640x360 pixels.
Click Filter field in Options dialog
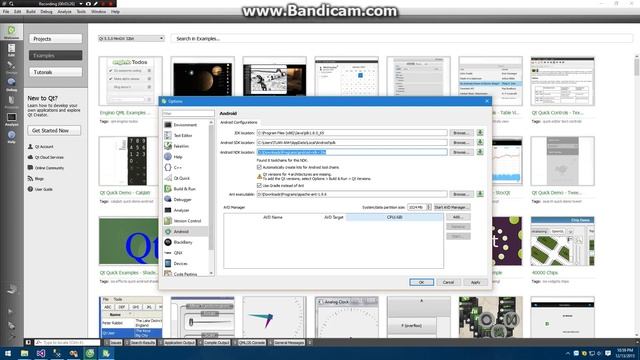188,113
